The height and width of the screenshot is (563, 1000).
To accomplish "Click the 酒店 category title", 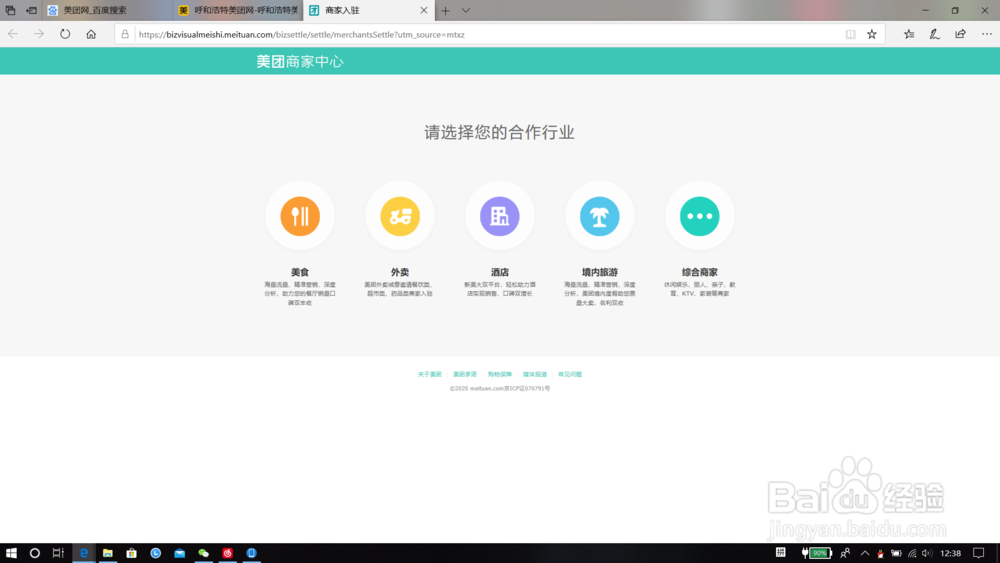I will 499,272.
